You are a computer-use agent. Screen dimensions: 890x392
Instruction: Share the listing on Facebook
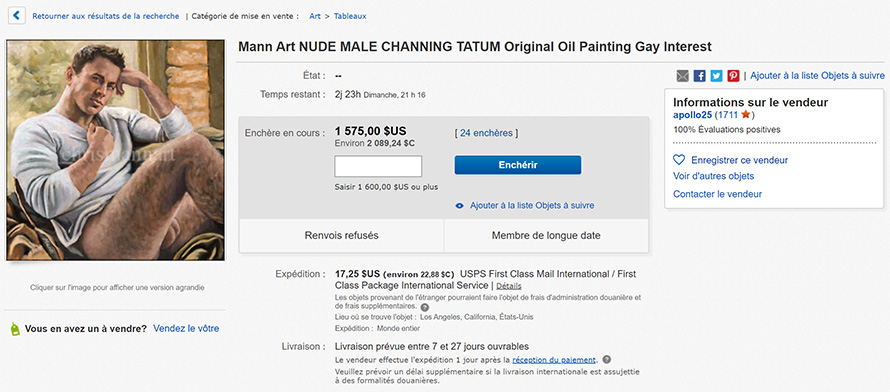(x=700, y=76)
